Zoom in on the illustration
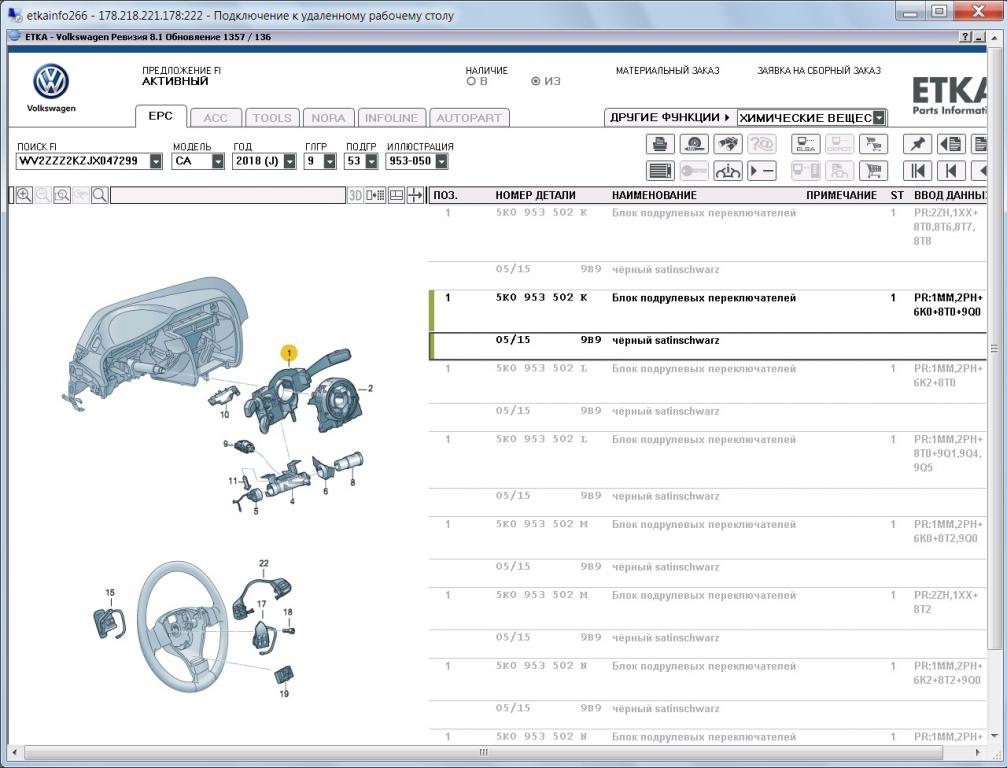This screenshot has height=768, width=1007. click(x=24, y=195)
